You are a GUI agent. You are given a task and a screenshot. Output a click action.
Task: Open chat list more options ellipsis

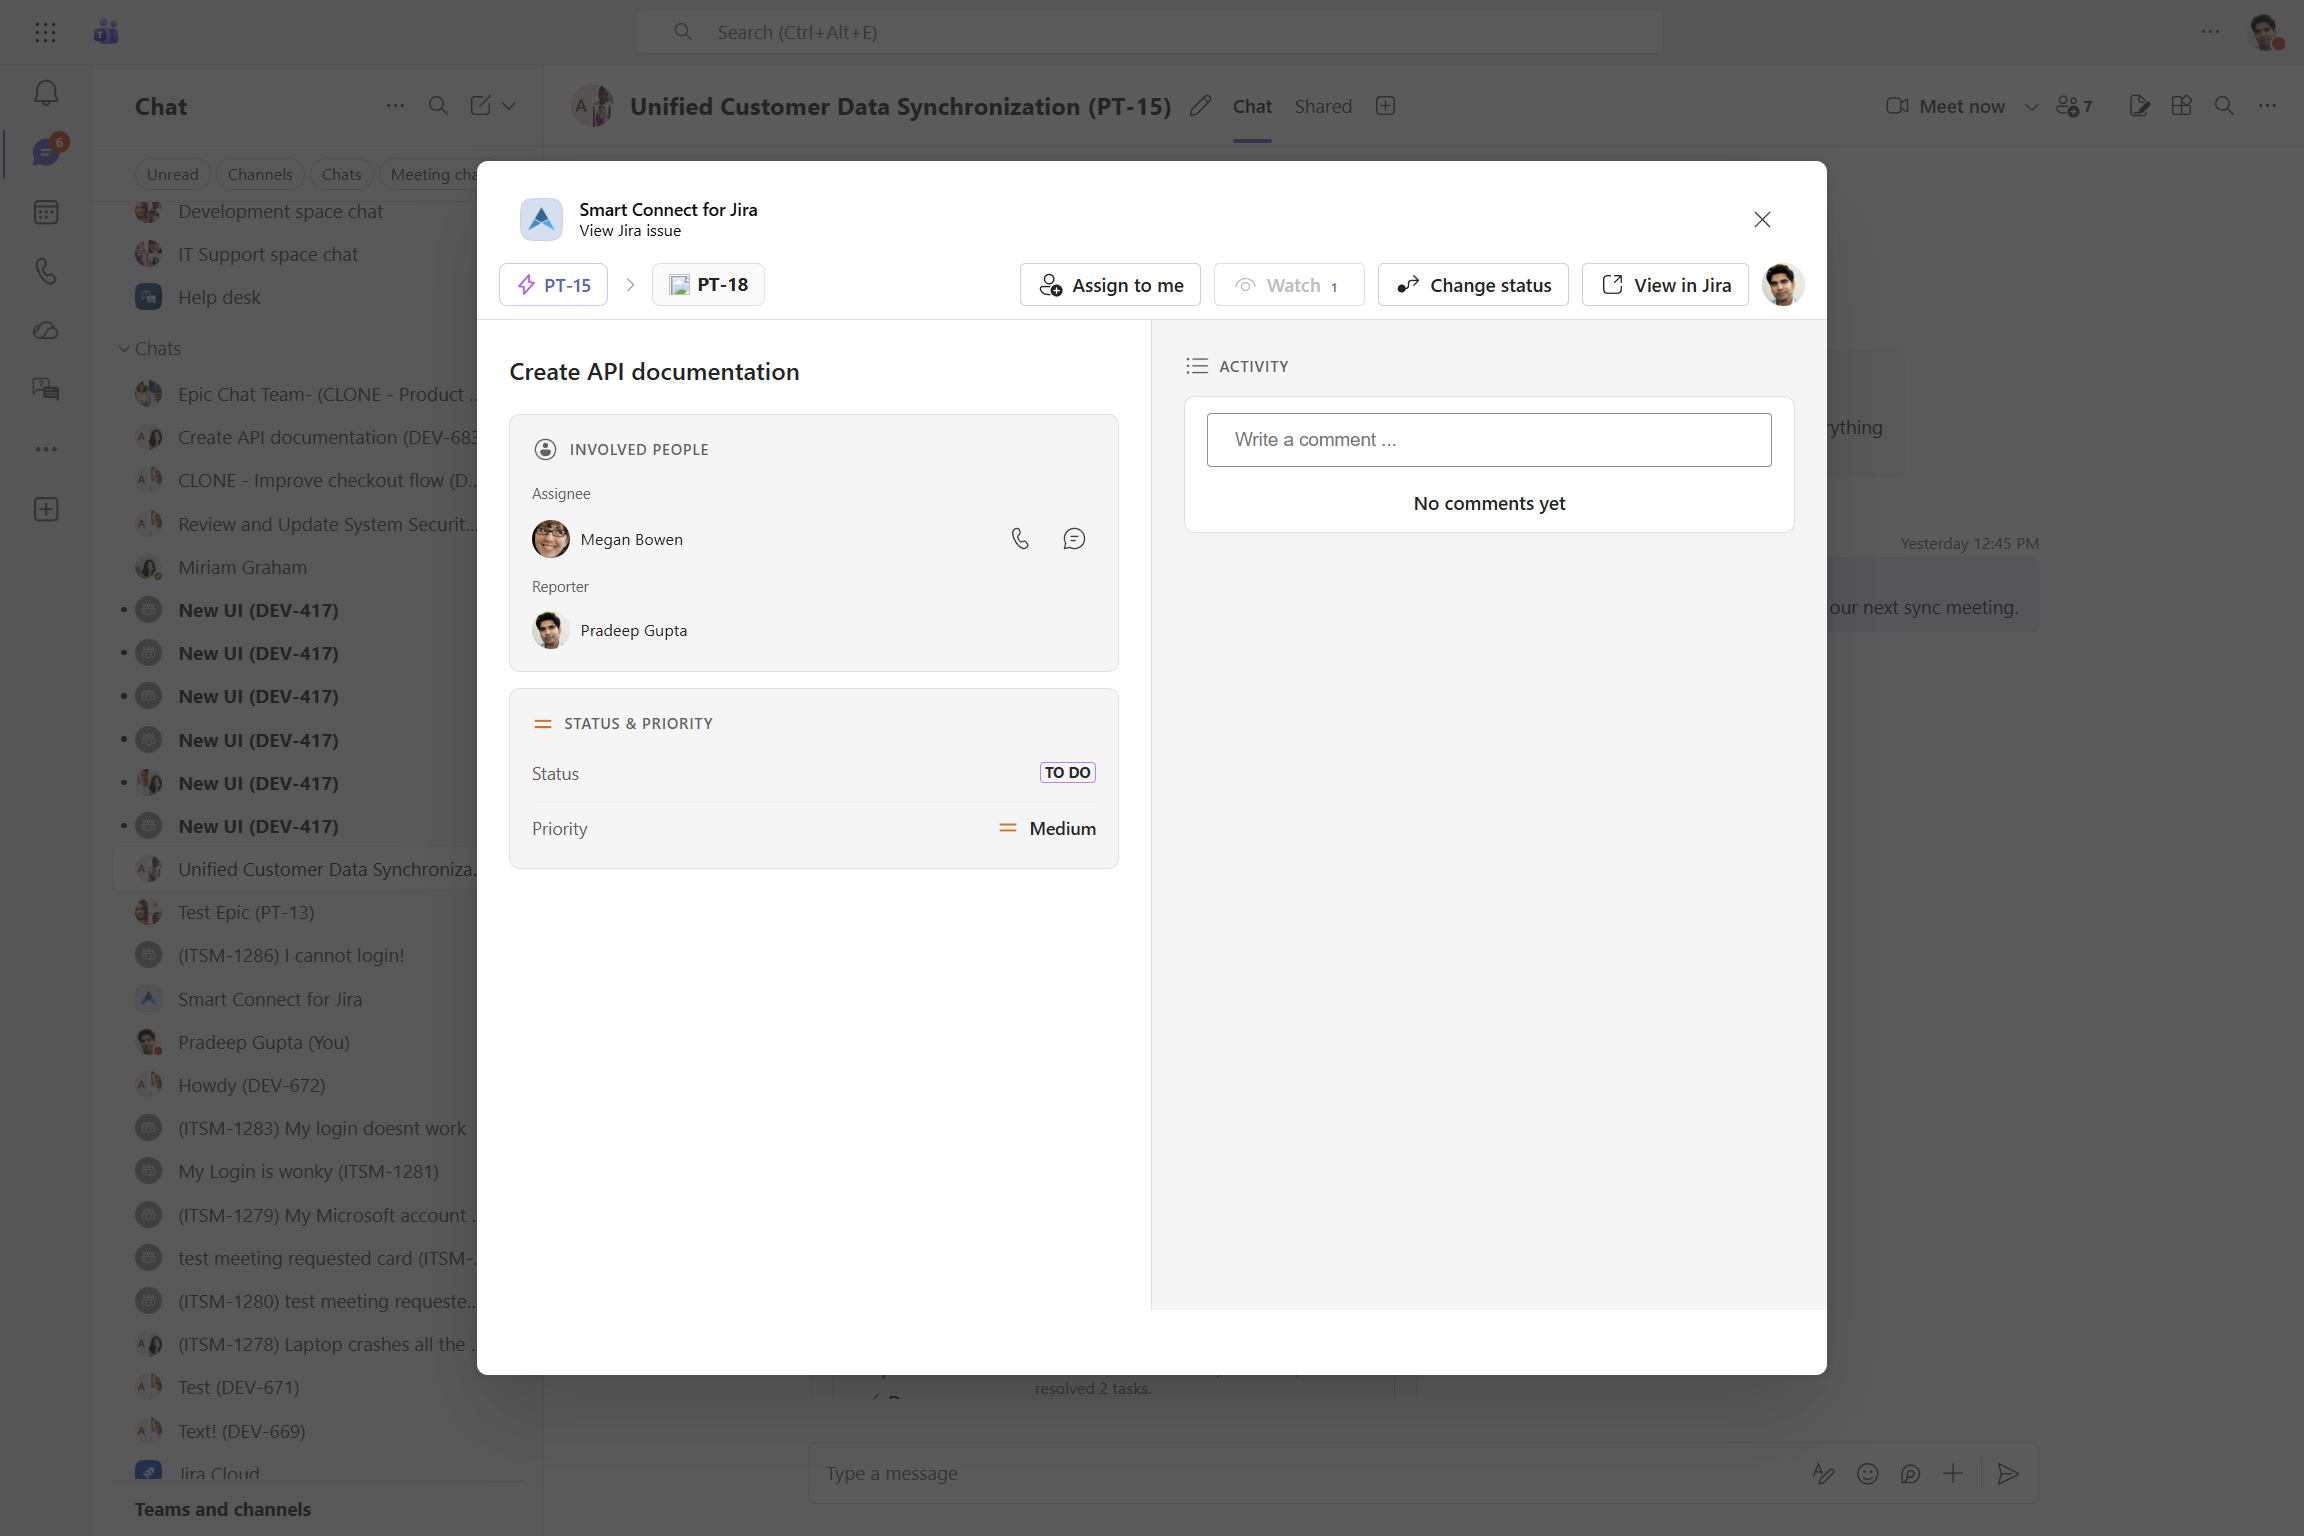point(395,105)
